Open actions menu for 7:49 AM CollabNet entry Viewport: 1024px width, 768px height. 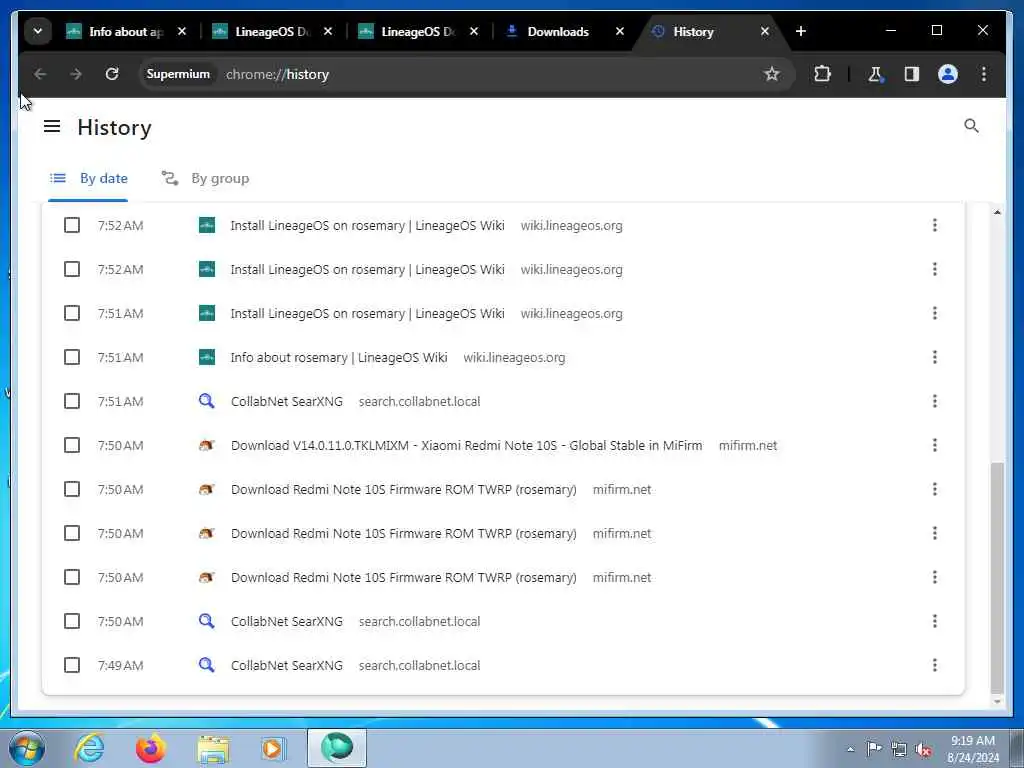[x=935, y=665]
